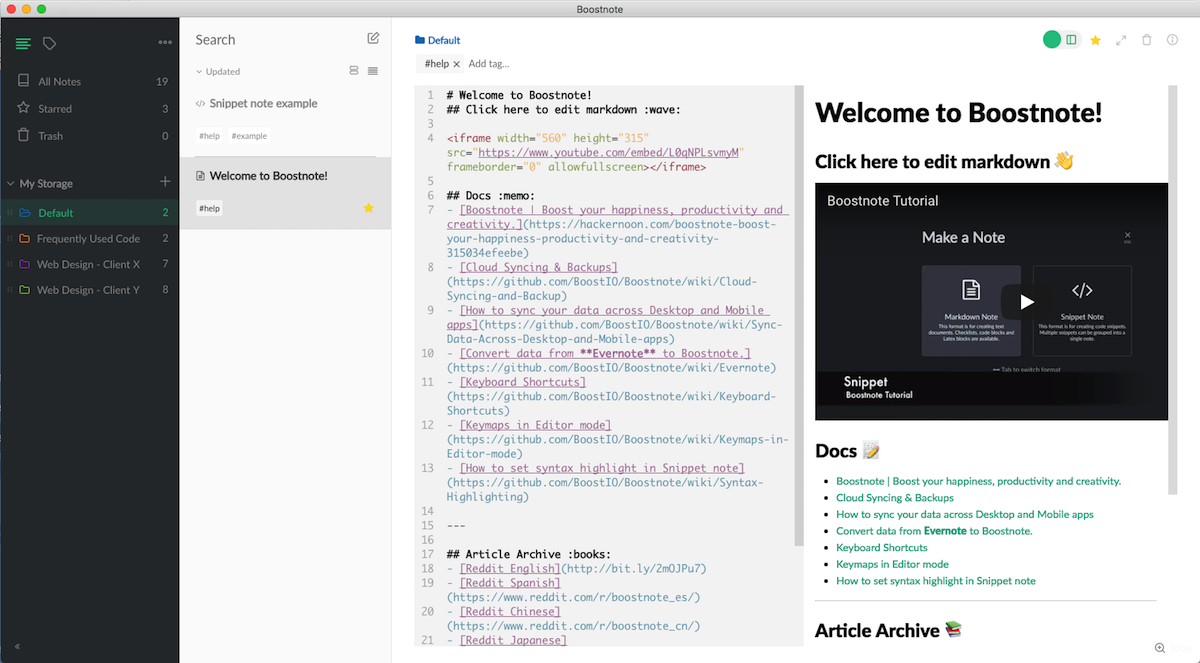The height and width of the screenshot is (663, 1200).
Task: Click the Add tag input field
Action: (490, 64)
